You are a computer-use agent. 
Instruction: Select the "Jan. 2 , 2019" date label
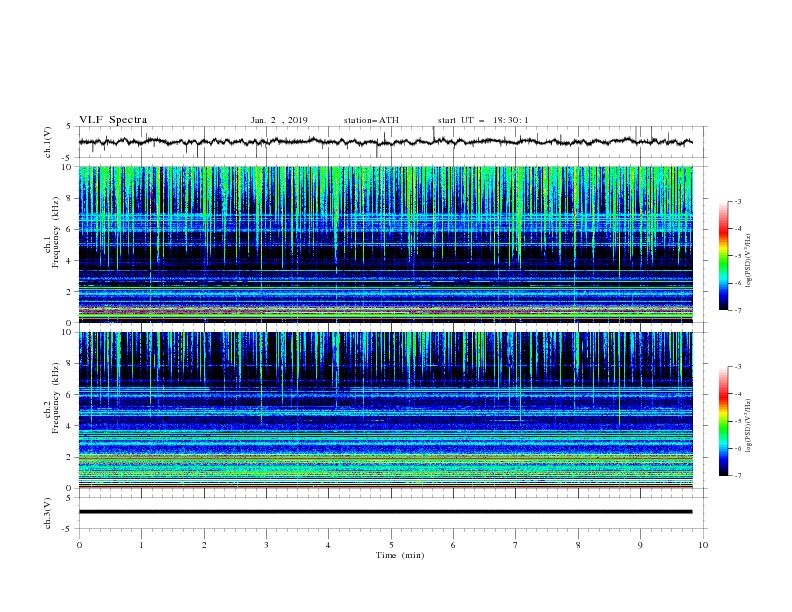pyautogui.click(x=279, y=120)
